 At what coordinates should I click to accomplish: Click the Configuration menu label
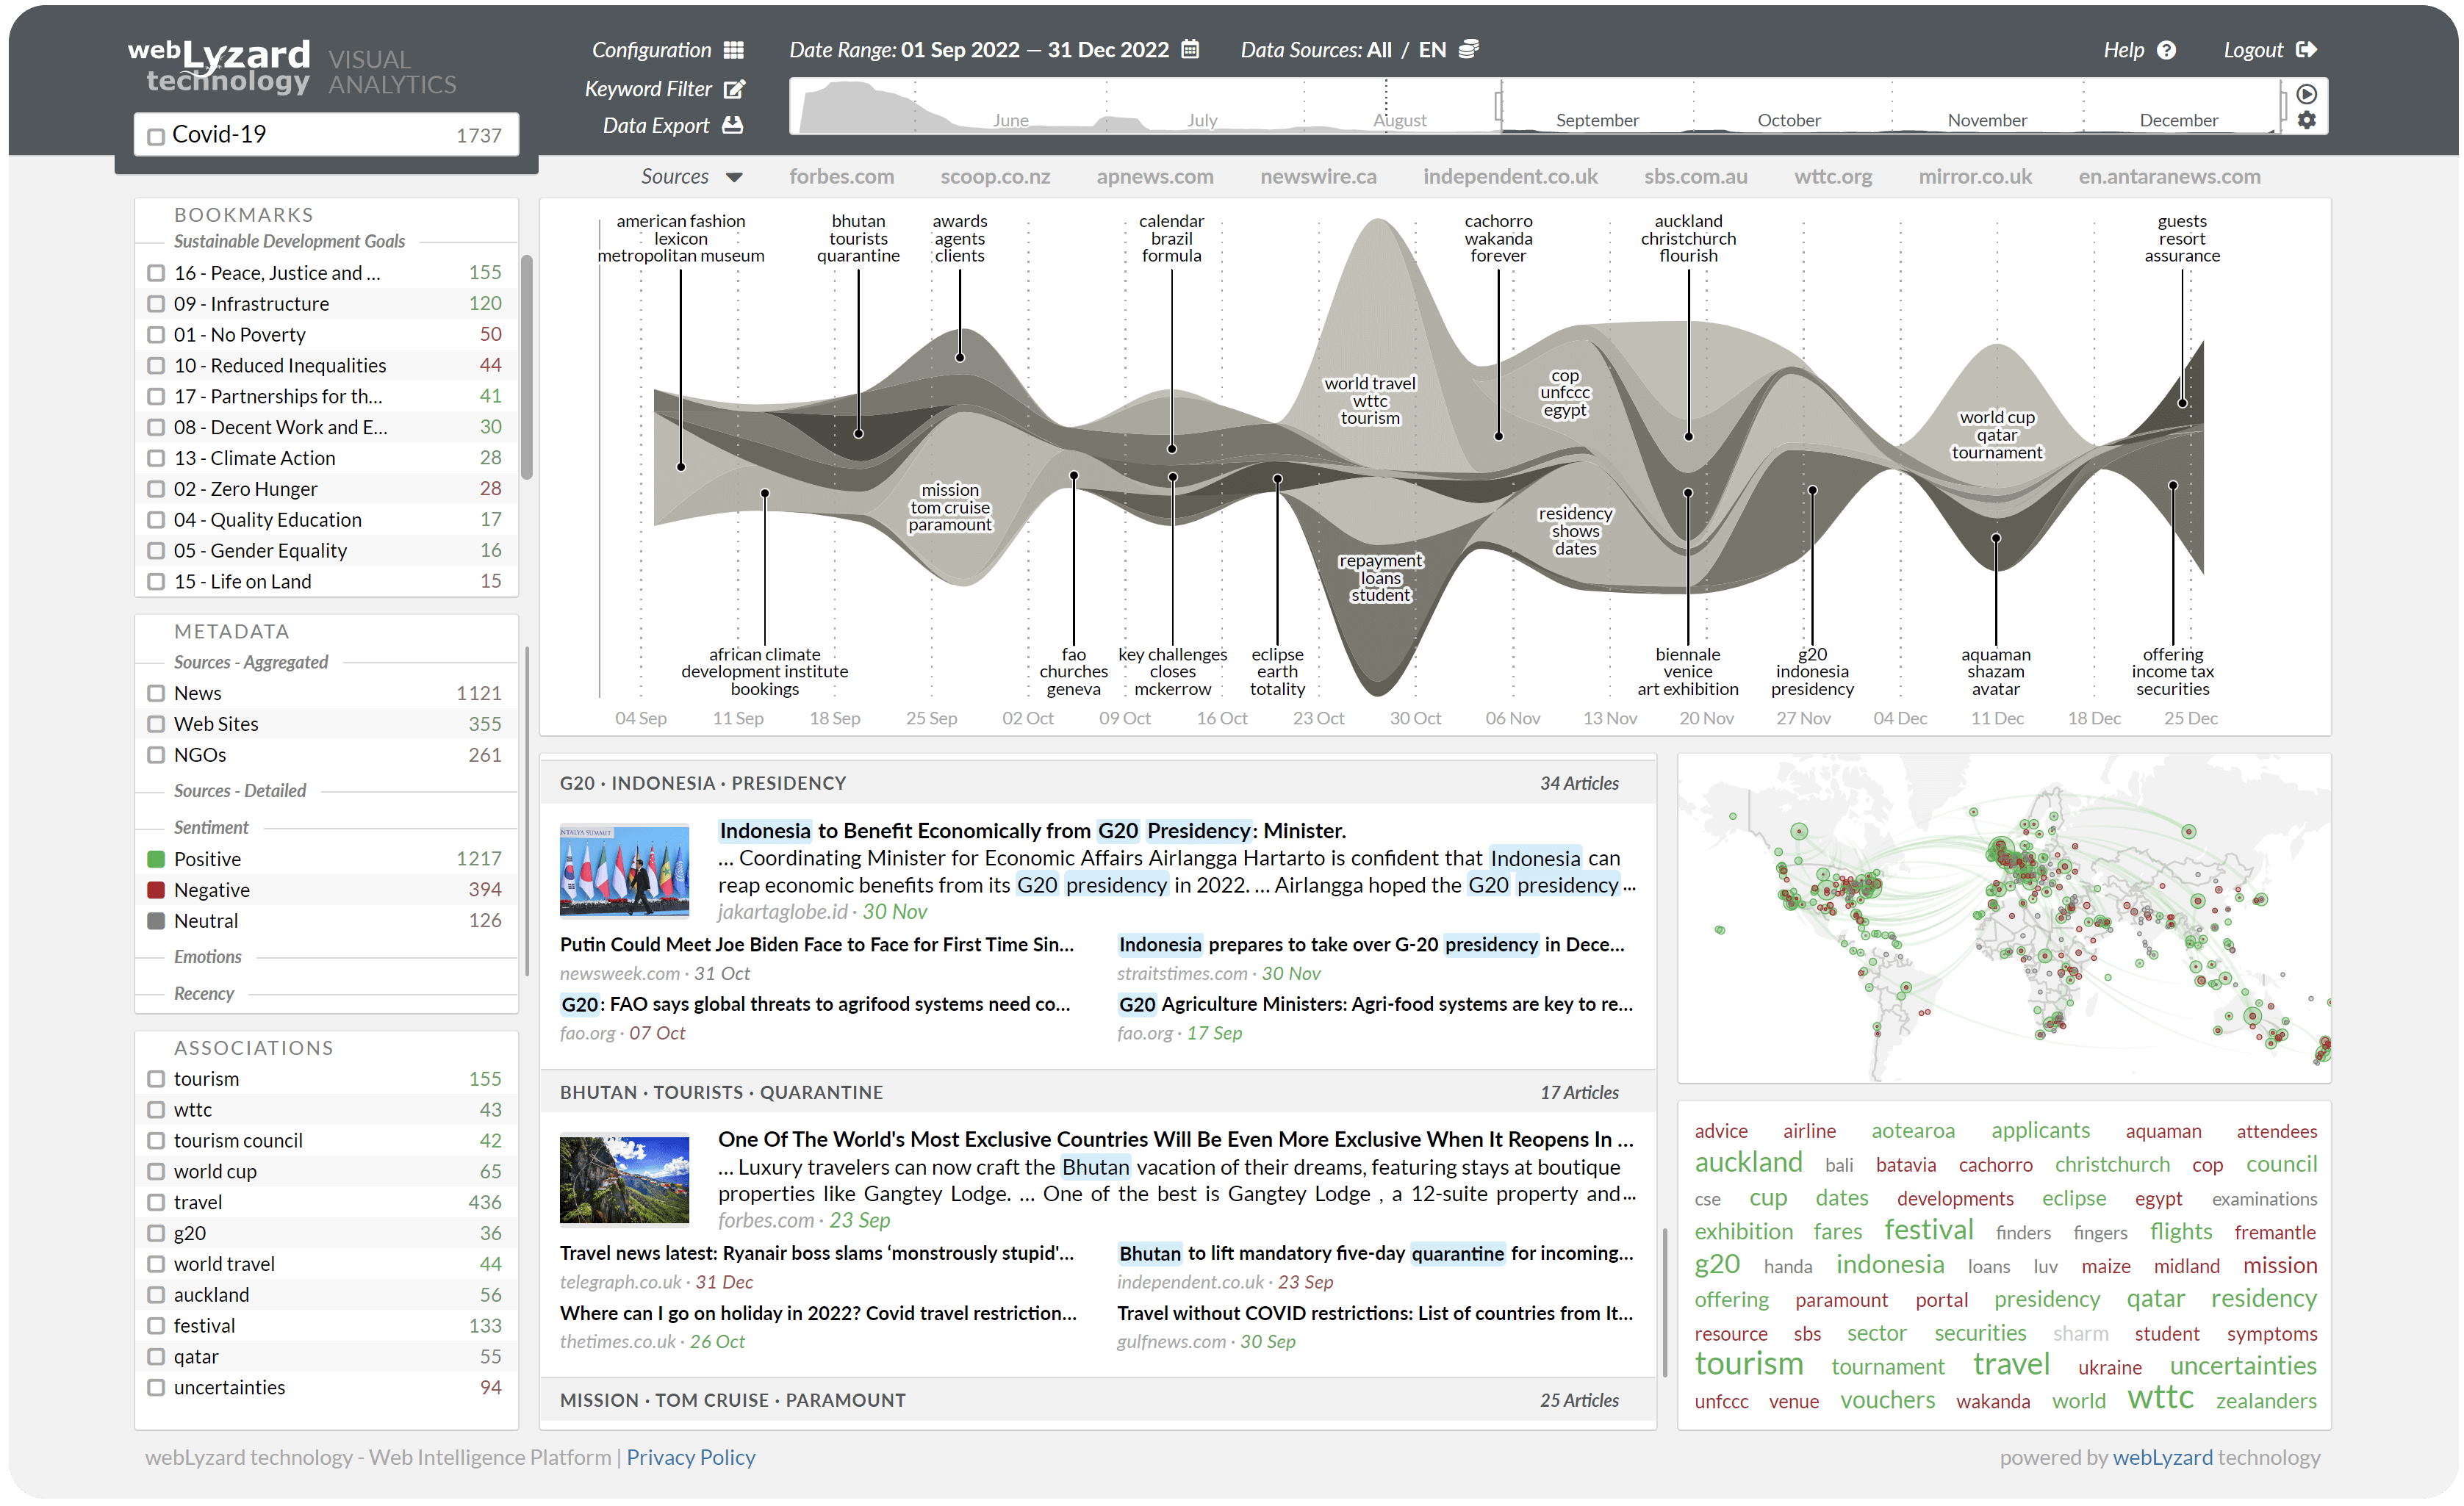click(651, 50)
